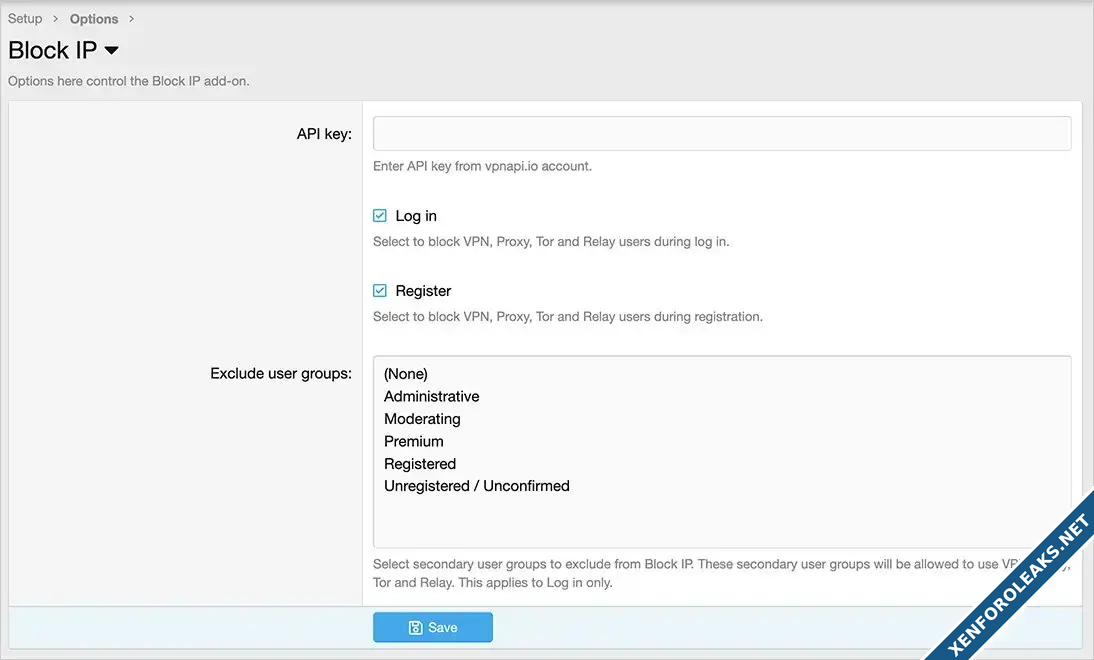1094x660 pixels.
Task: Click the floppy disk icon in Save button
Action: pyautogui.click(x=415, y=628)
